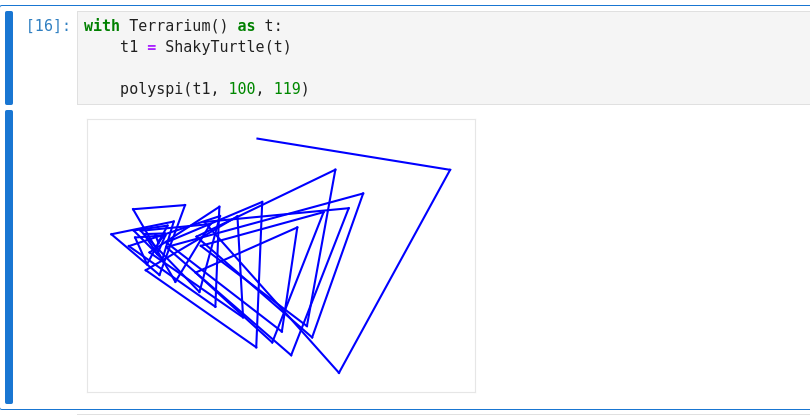This screenshot has height=415, width=810.
Task: Click the t1 argument inside polyspi call
Action: (201, 89)
